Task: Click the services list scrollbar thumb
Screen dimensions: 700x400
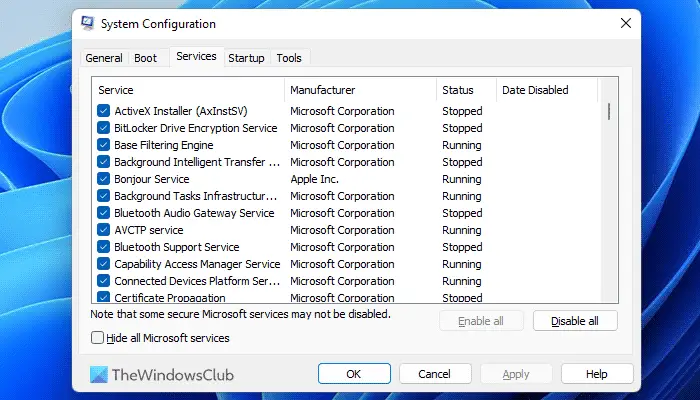Action: 609,112
